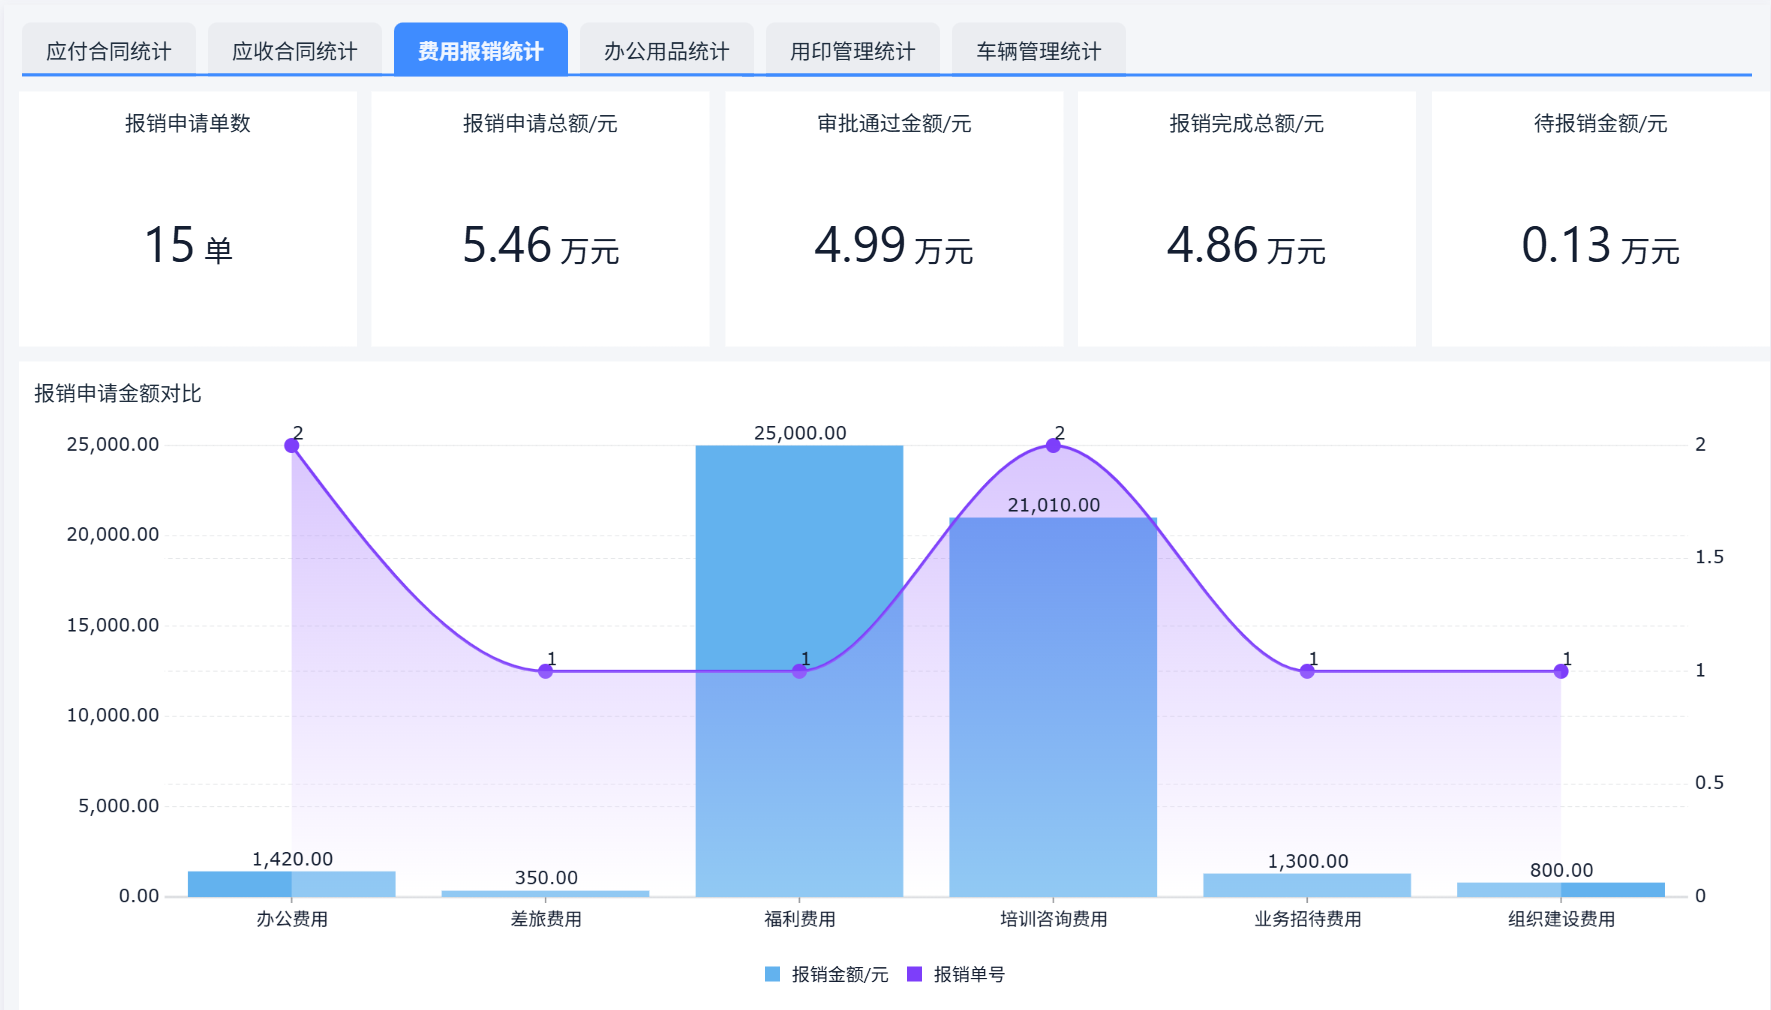Switch to the 应付合同统计 tab
The width and height of the screenshot is (1771, 1010).
pos(108,49)
